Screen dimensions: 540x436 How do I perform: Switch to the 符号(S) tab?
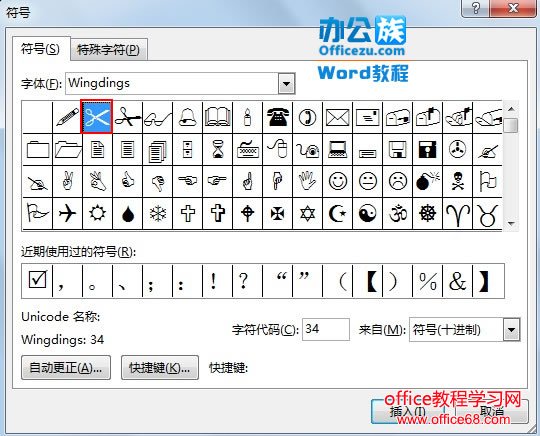(x=40, y=49)
